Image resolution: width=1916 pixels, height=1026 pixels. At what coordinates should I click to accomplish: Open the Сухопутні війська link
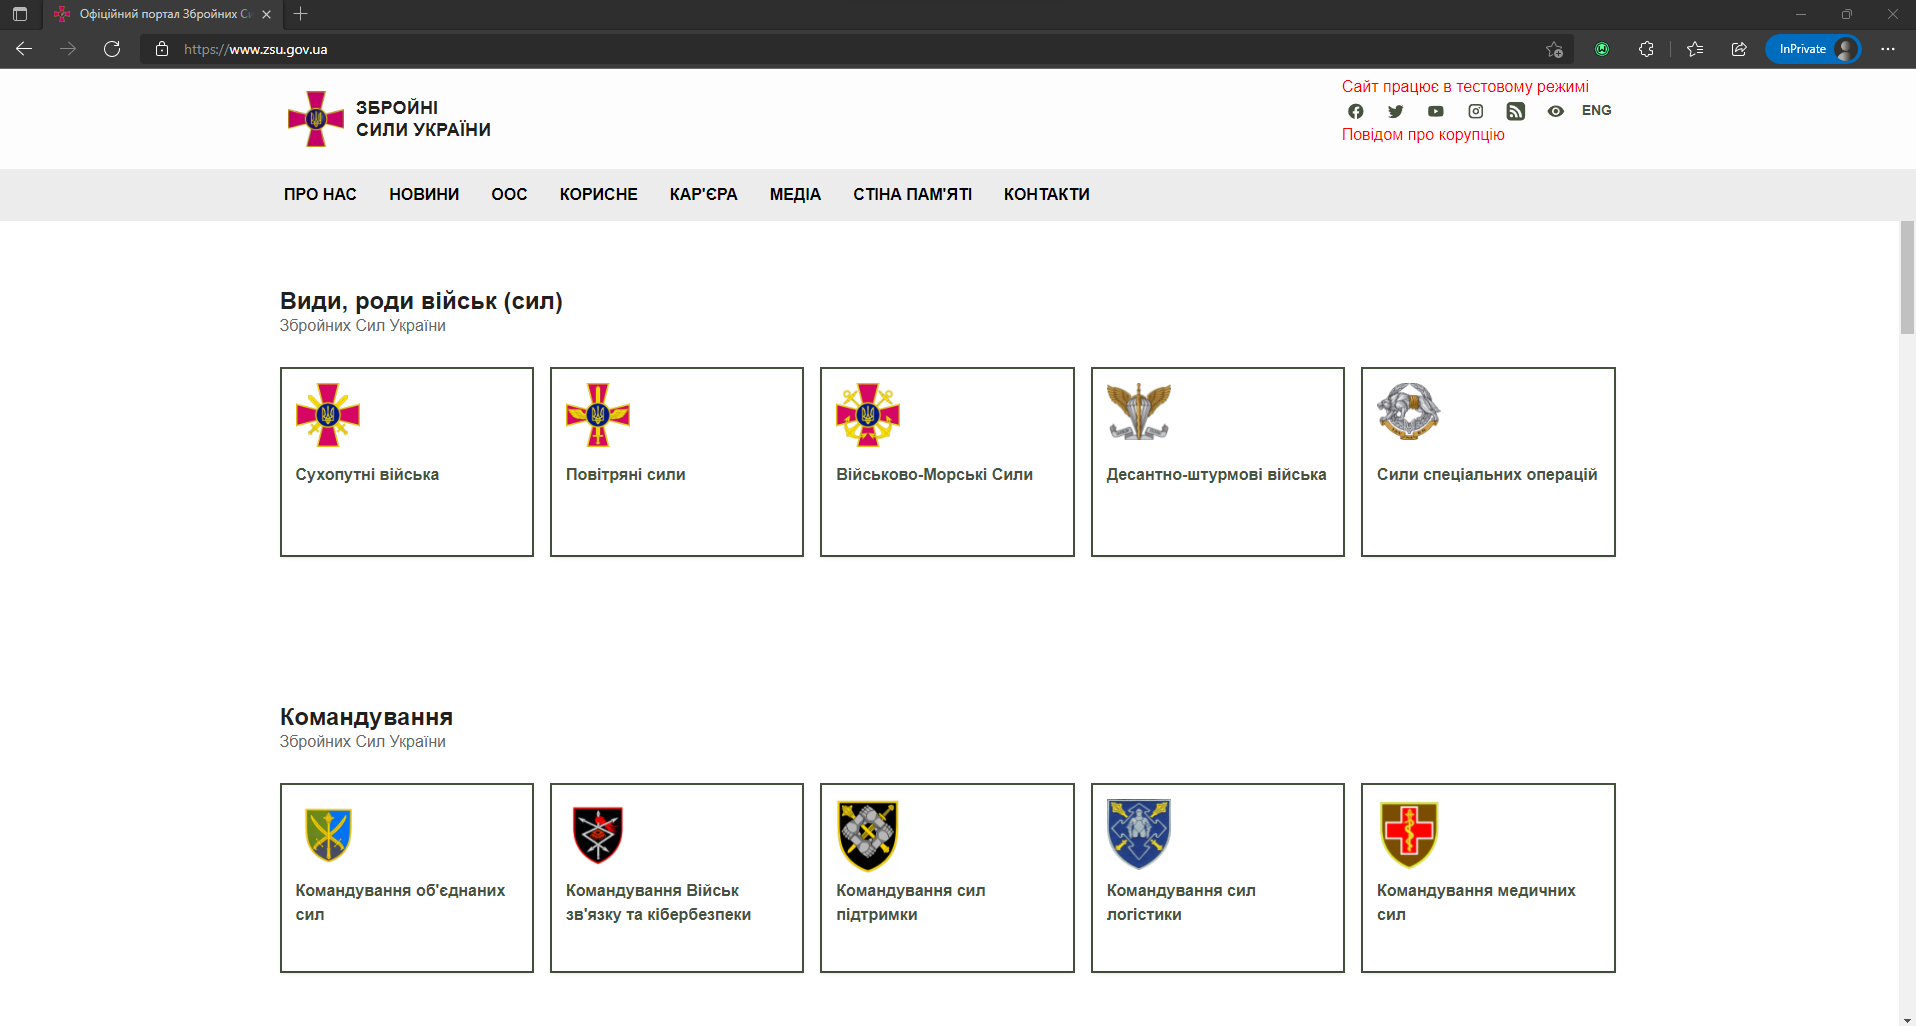(367, 474)
